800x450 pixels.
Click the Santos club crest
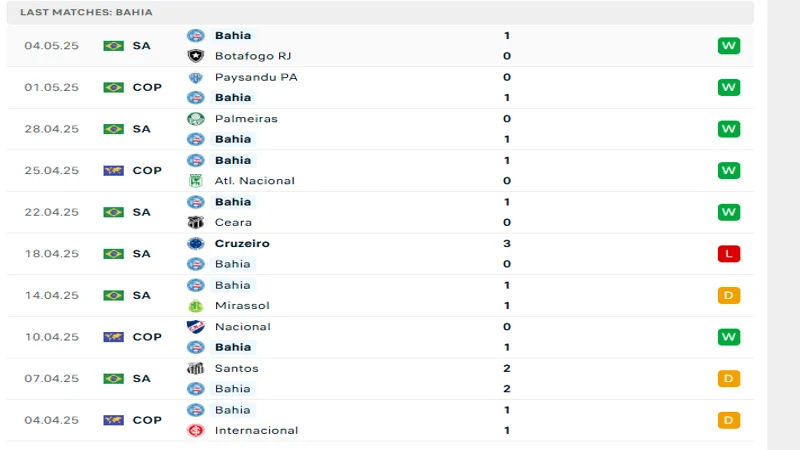[x=196, y=368]
